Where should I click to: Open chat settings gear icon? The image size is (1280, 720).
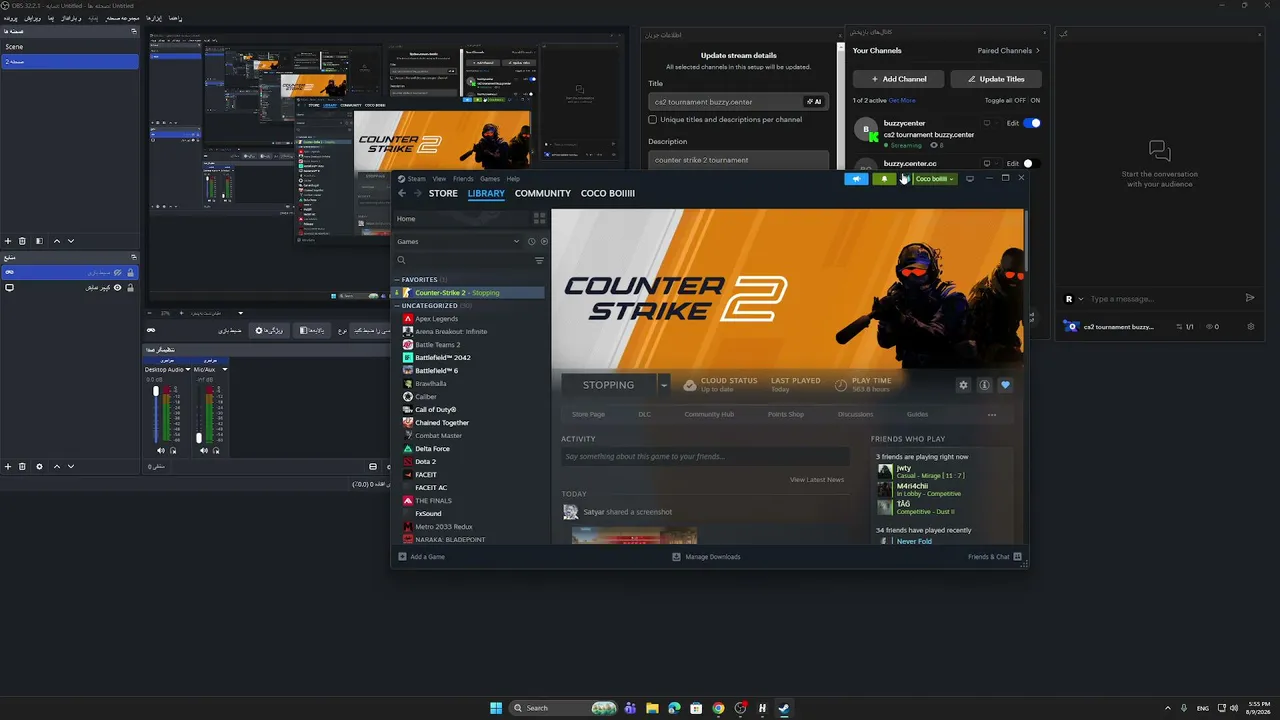[1250, 326]
